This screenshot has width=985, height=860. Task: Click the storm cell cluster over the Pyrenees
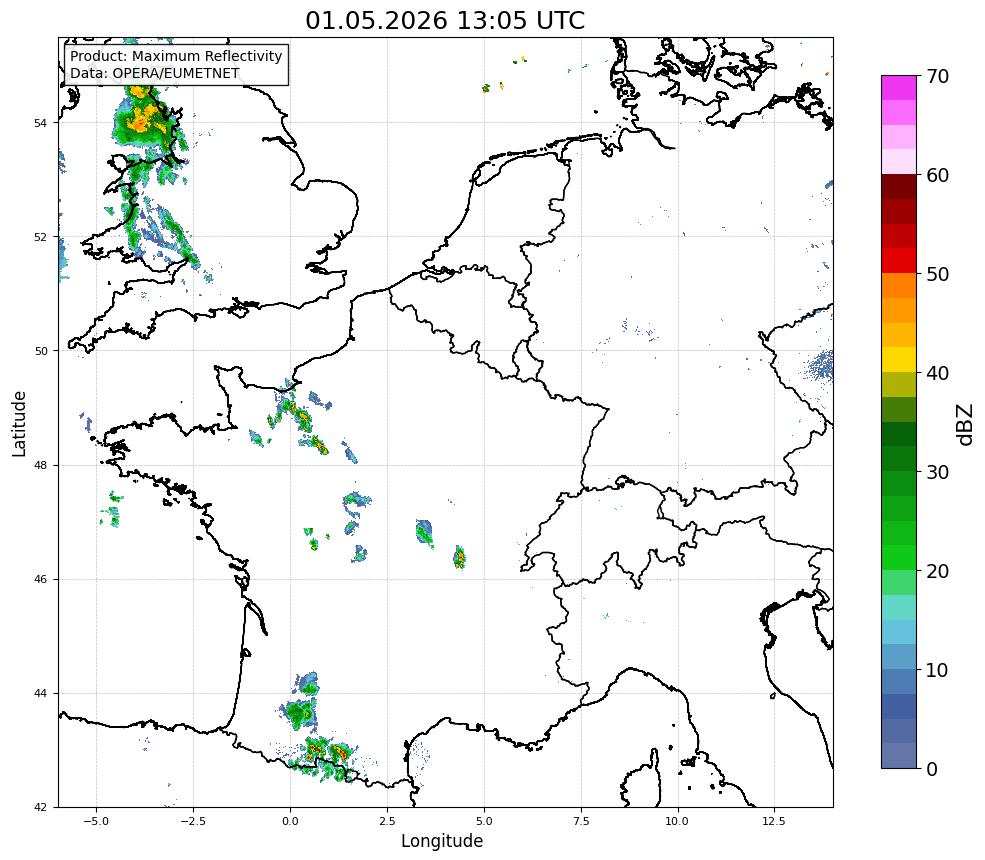325,758
